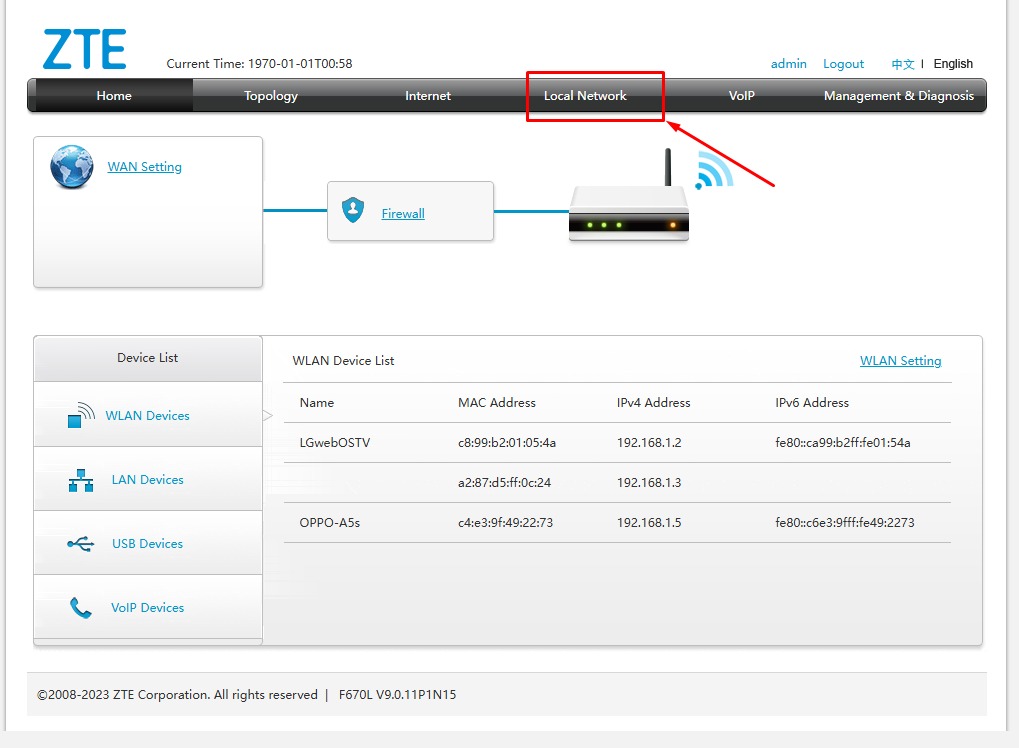The image size is (1019, 748).
Task: Open Management & Diagnosis tab
Action: (x=899, y=96)
